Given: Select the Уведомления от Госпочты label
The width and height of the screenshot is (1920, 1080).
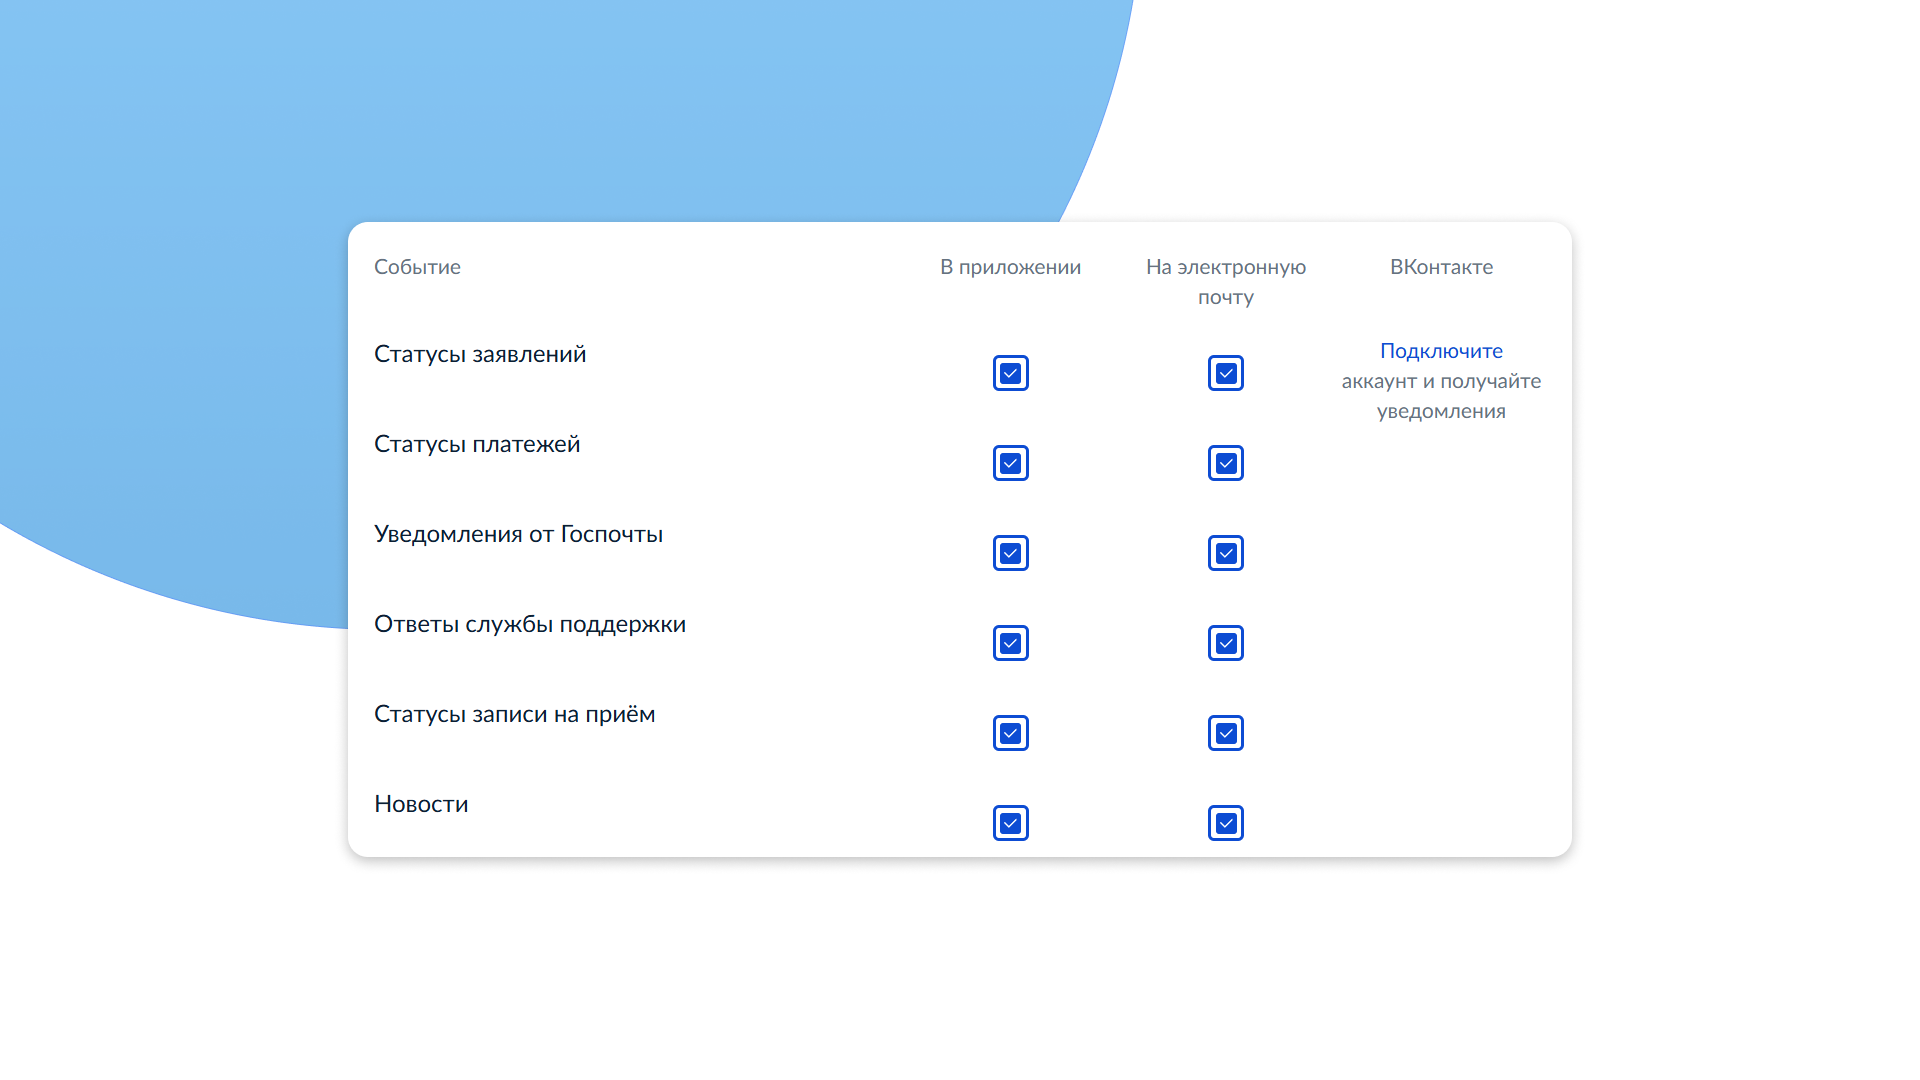Looking at the screenshot, I should pos(518,534).
